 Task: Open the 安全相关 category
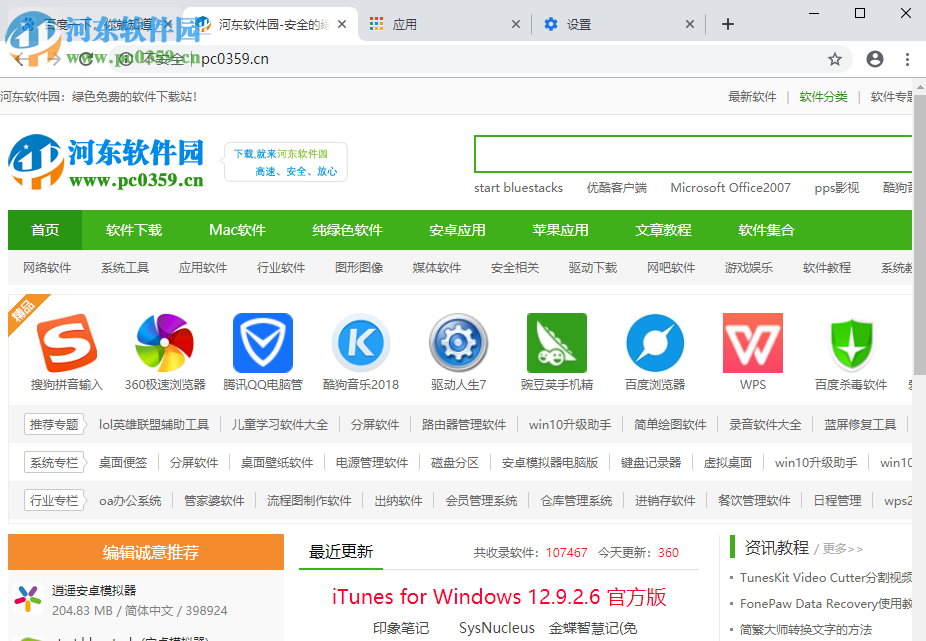point(514,268)
